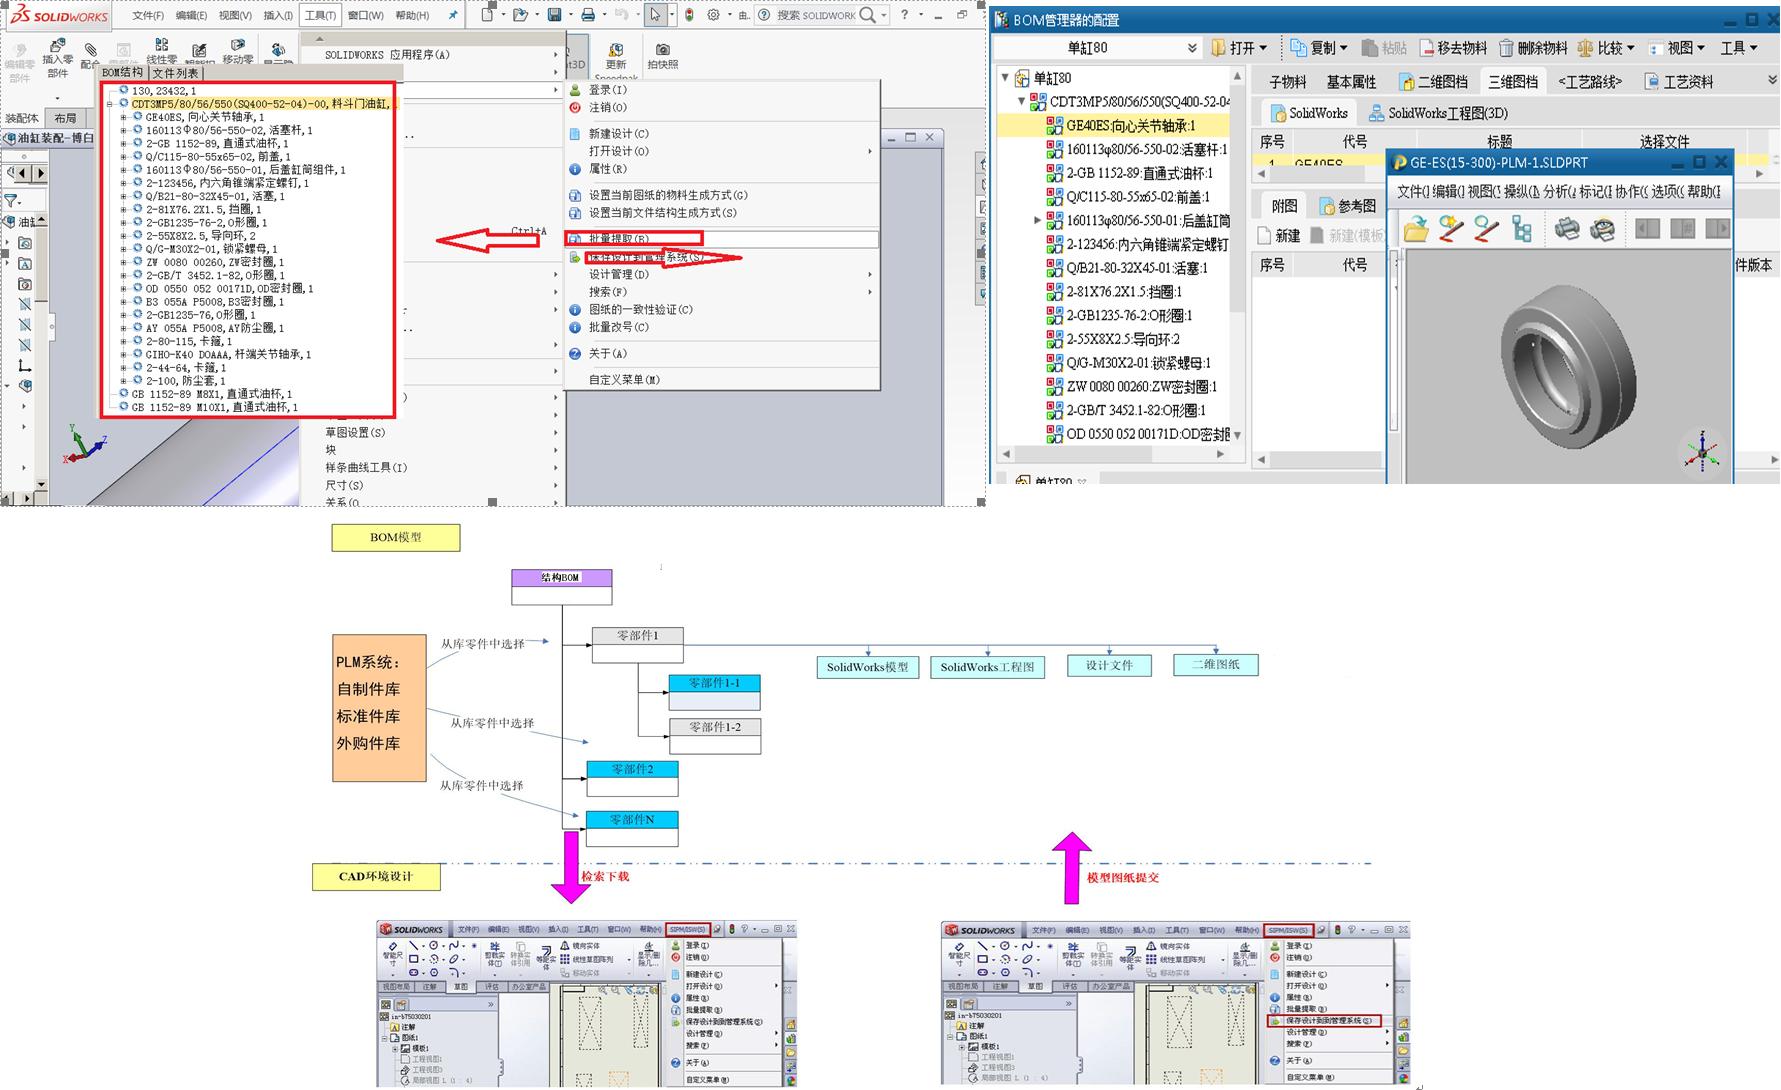This screenshot has height=1090, width=1781.
Task: Expand GE40ES 向心关节轴承 node in BOM结构 list
Action: (124, 117)
